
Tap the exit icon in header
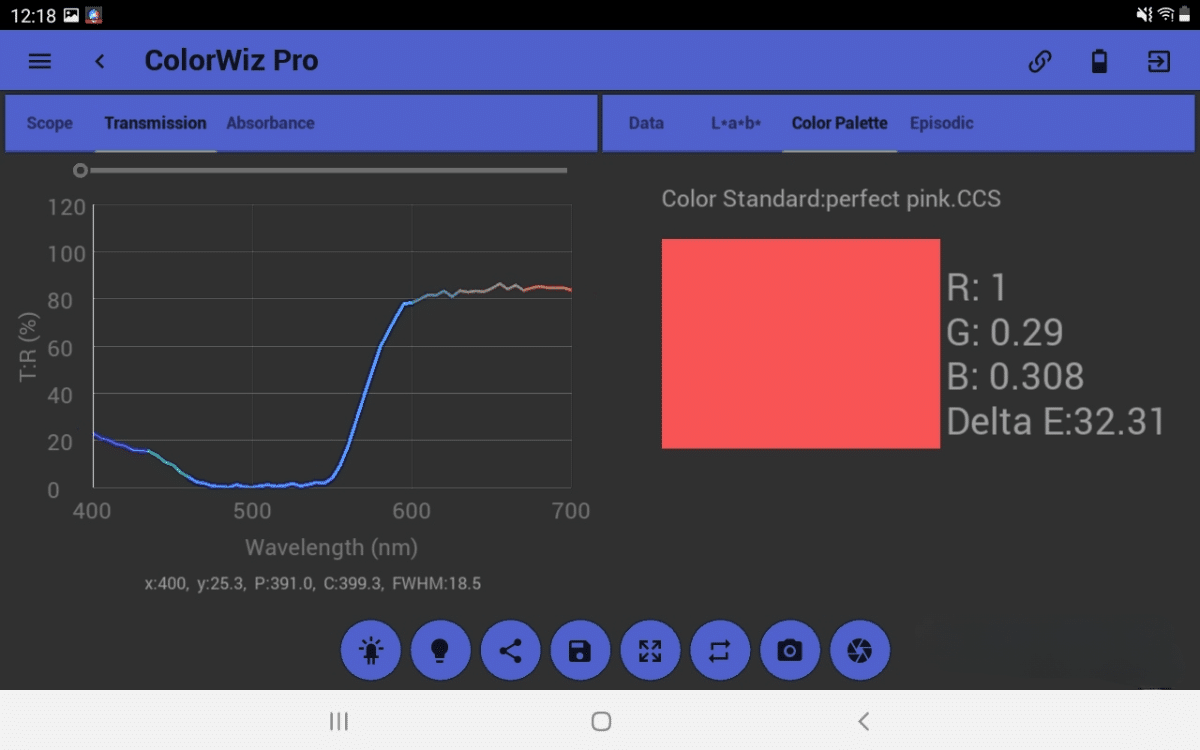pyautogui.click(x=1158, y=62)
